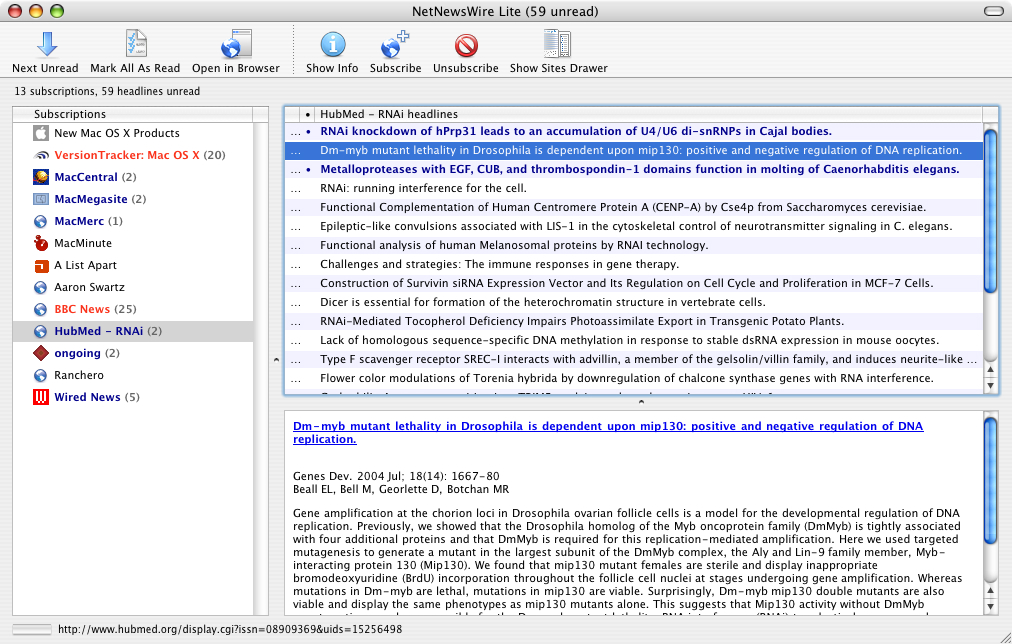Image resolution: width=1012 pixels, height=644 pixels.
Task: Click the Show Info icon
Action: [333, 45]
